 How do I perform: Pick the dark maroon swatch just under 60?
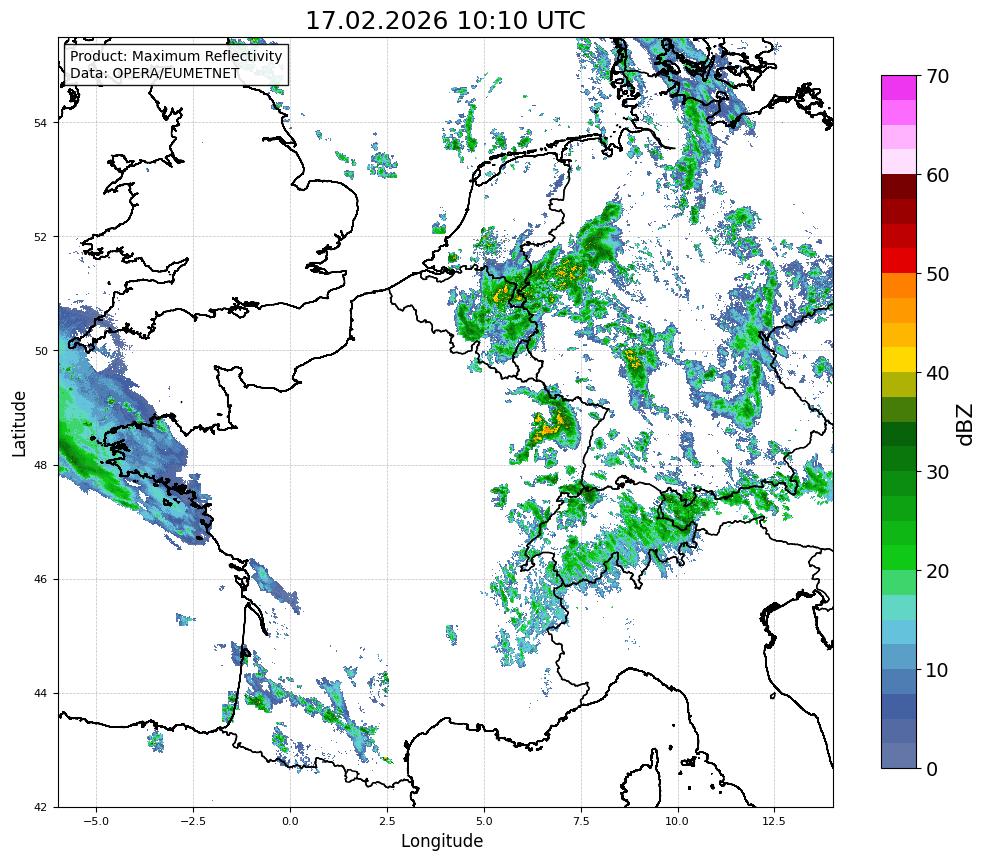pos(899,187)
